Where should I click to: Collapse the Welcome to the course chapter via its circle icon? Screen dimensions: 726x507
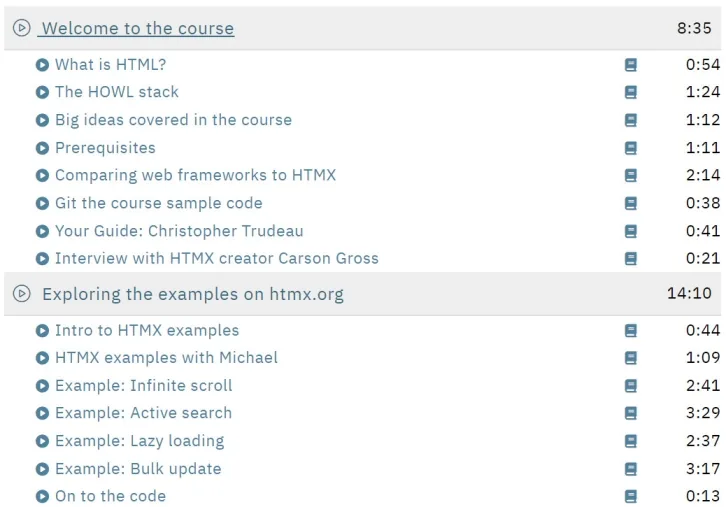tap(21, 28)
